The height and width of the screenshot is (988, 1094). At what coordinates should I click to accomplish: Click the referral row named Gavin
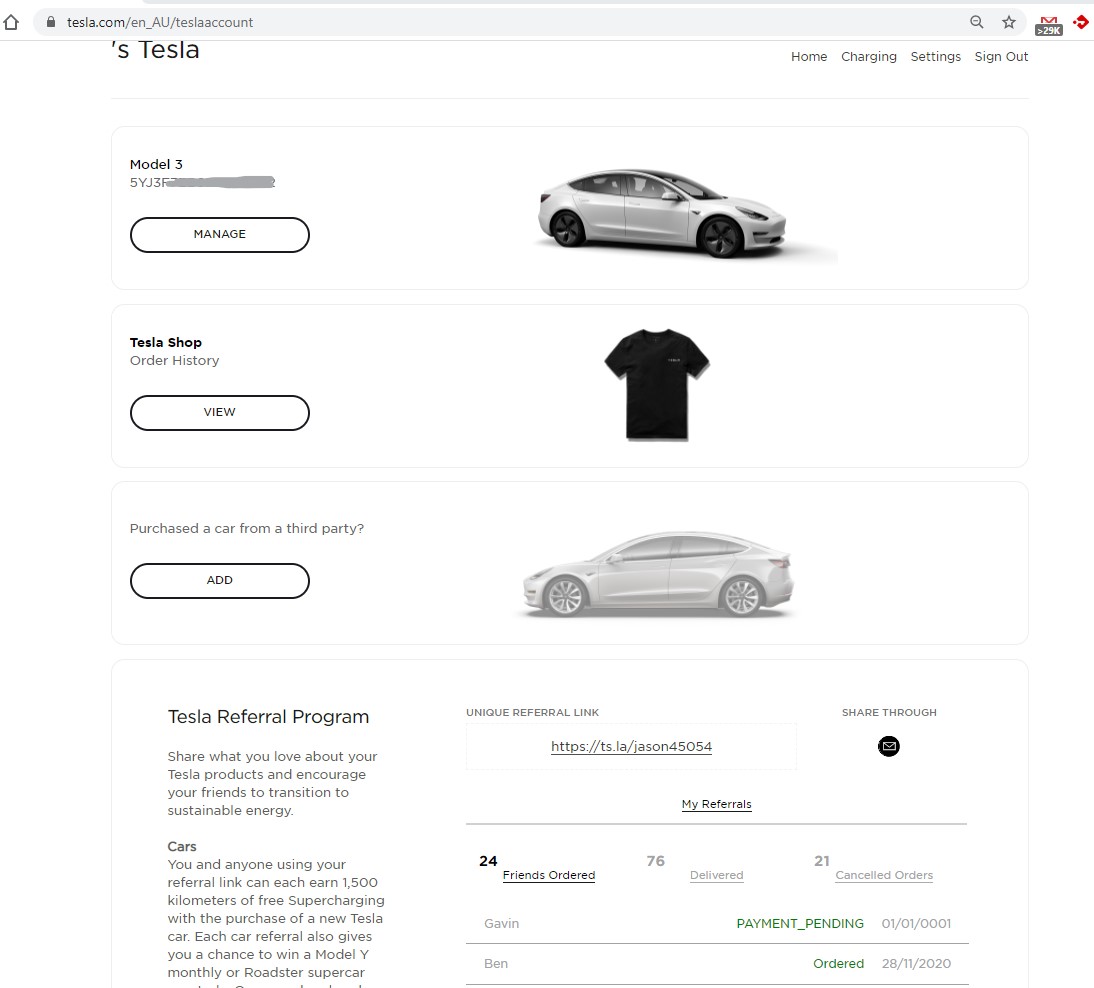717,924
